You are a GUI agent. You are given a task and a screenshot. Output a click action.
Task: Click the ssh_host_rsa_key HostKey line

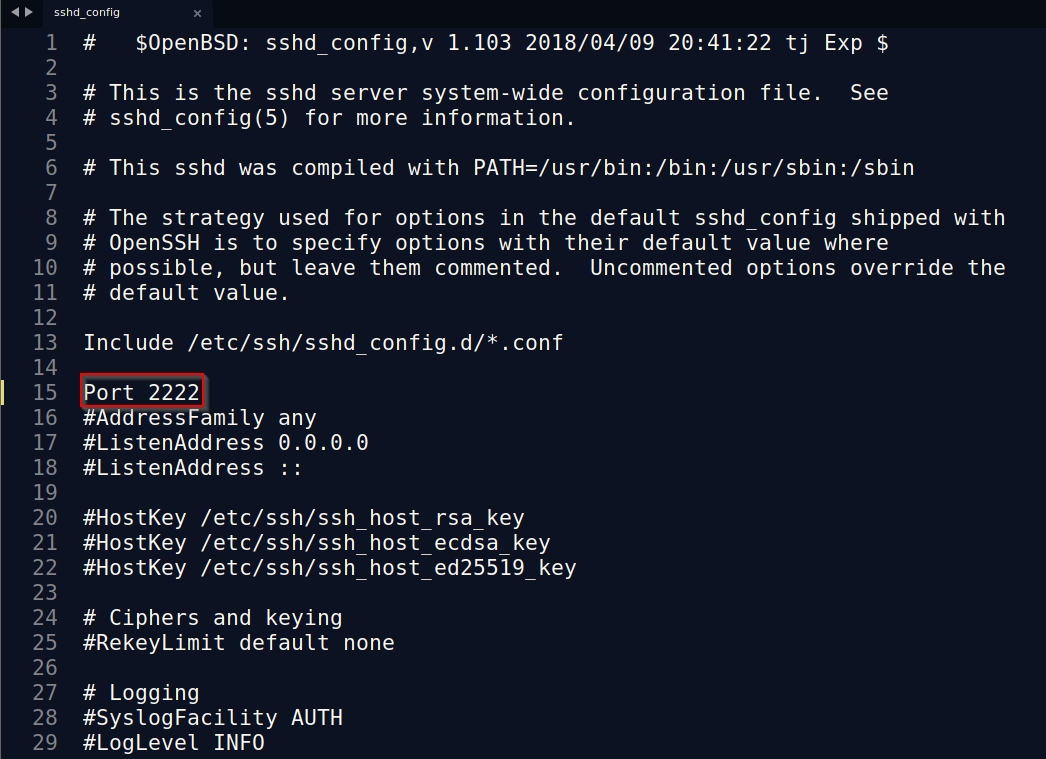pos(304,517)
